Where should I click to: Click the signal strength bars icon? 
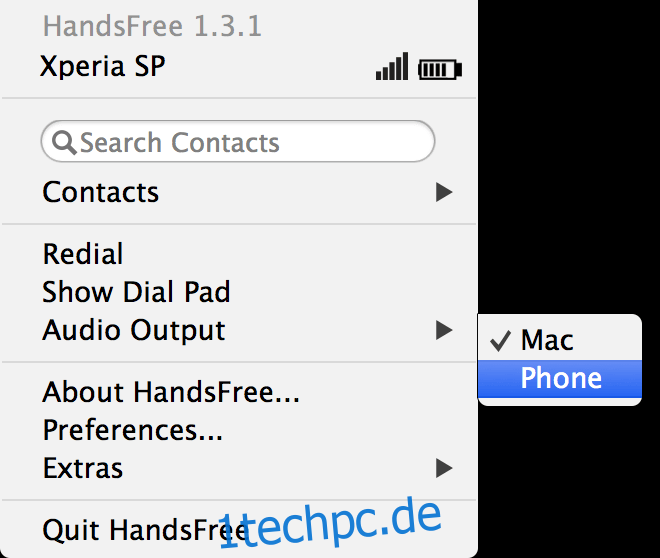tap(392, 66)
